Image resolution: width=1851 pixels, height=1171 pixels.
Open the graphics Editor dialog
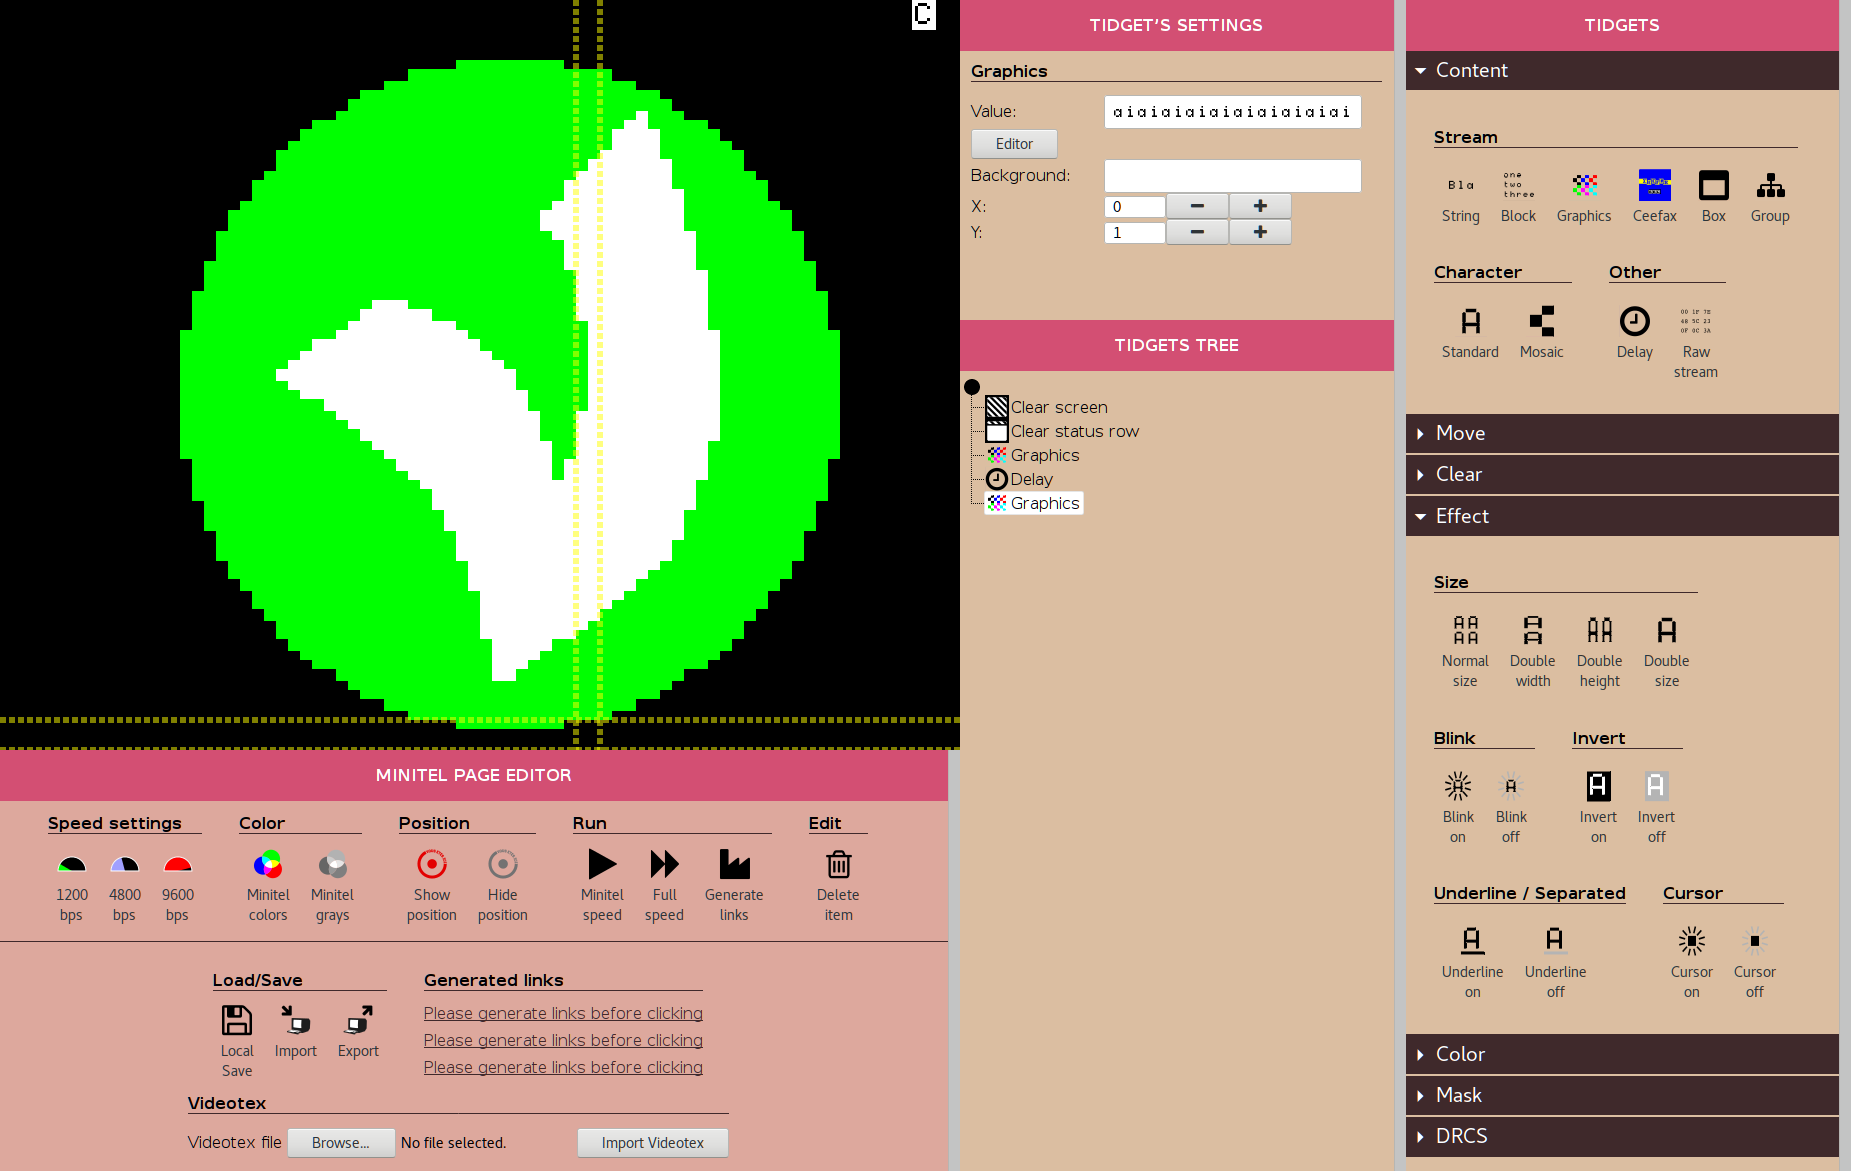(x=1013, y=143)
